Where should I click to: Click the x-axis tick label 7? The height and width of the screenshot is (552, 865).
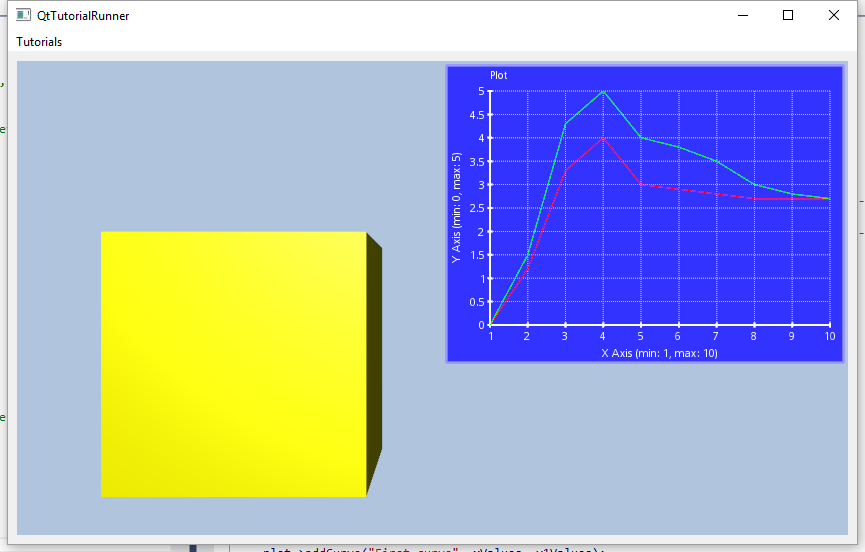tap(716, 337)
